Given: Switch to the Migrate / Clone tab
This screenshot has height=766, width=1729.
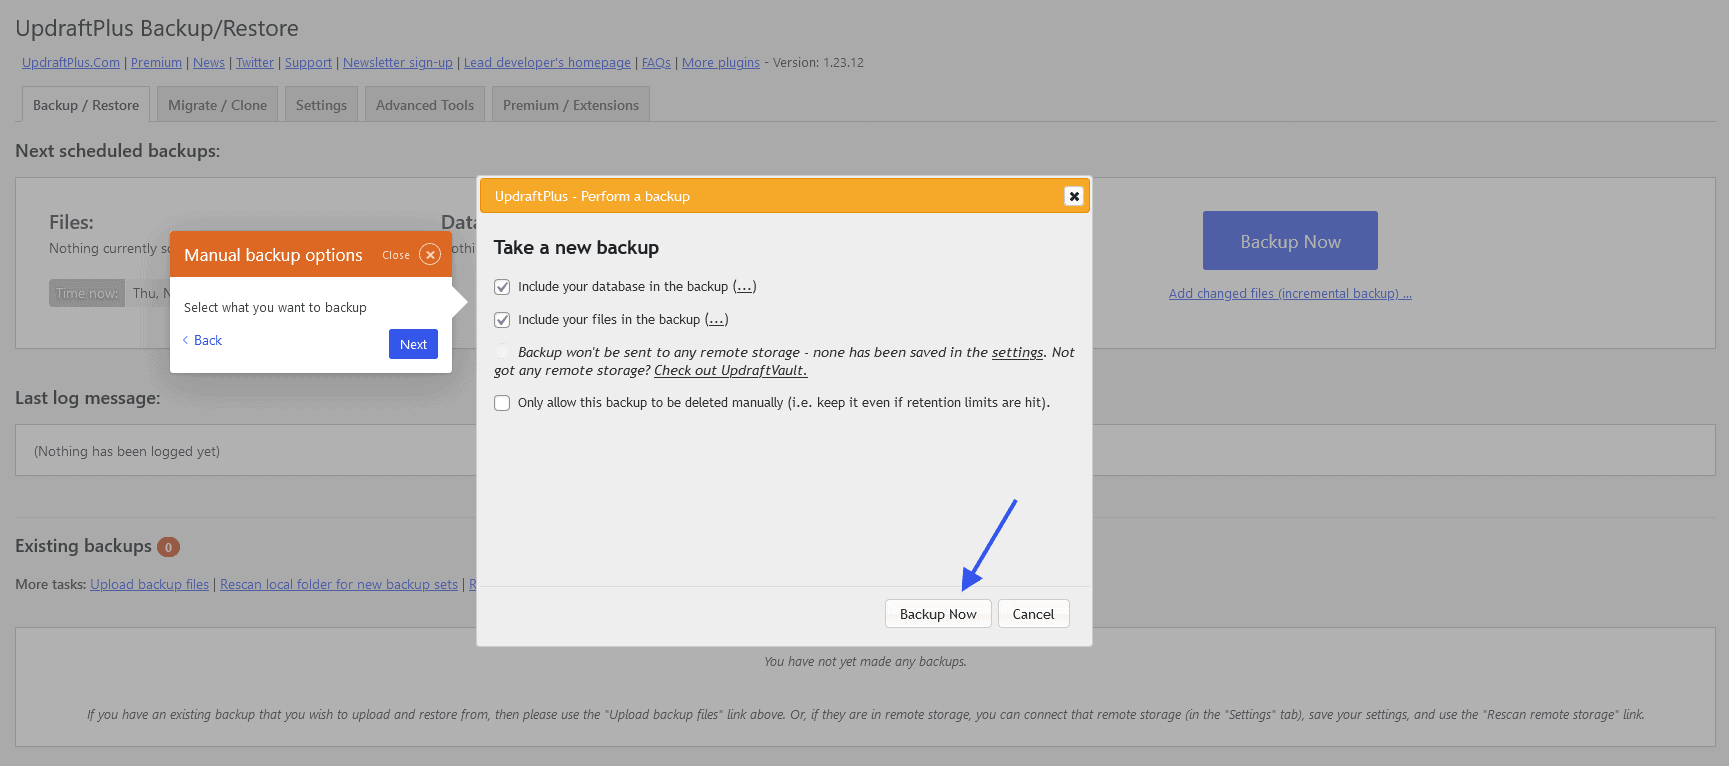Looking at the screenshot, I should click(217, 105).
